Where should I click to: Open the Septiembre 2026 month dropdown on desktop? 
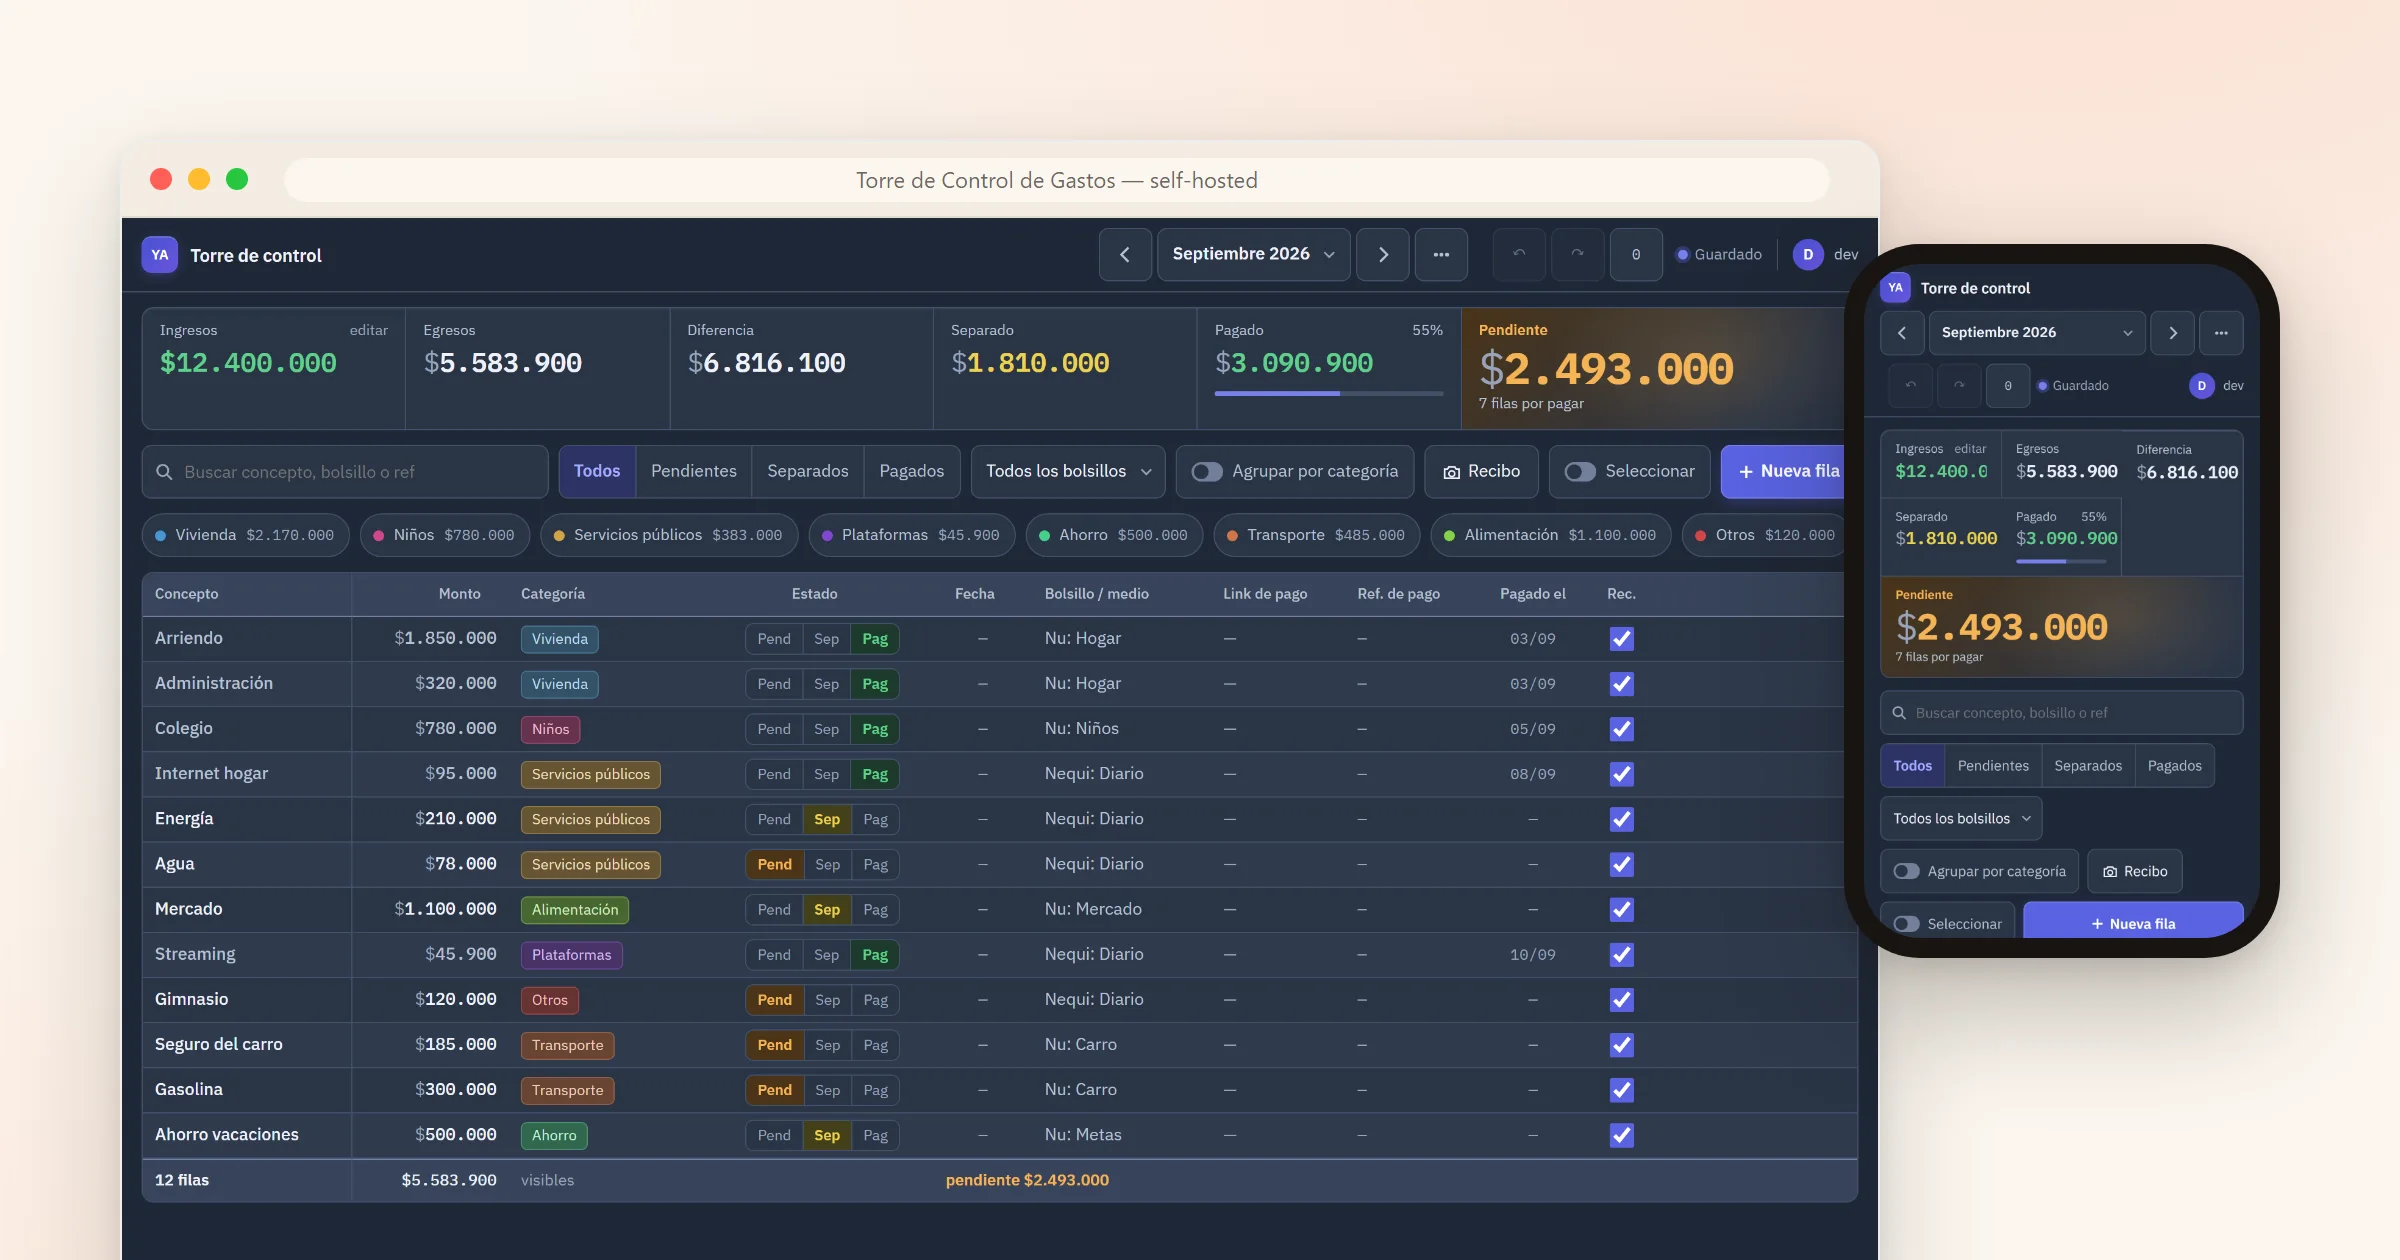coord(1253,254)
